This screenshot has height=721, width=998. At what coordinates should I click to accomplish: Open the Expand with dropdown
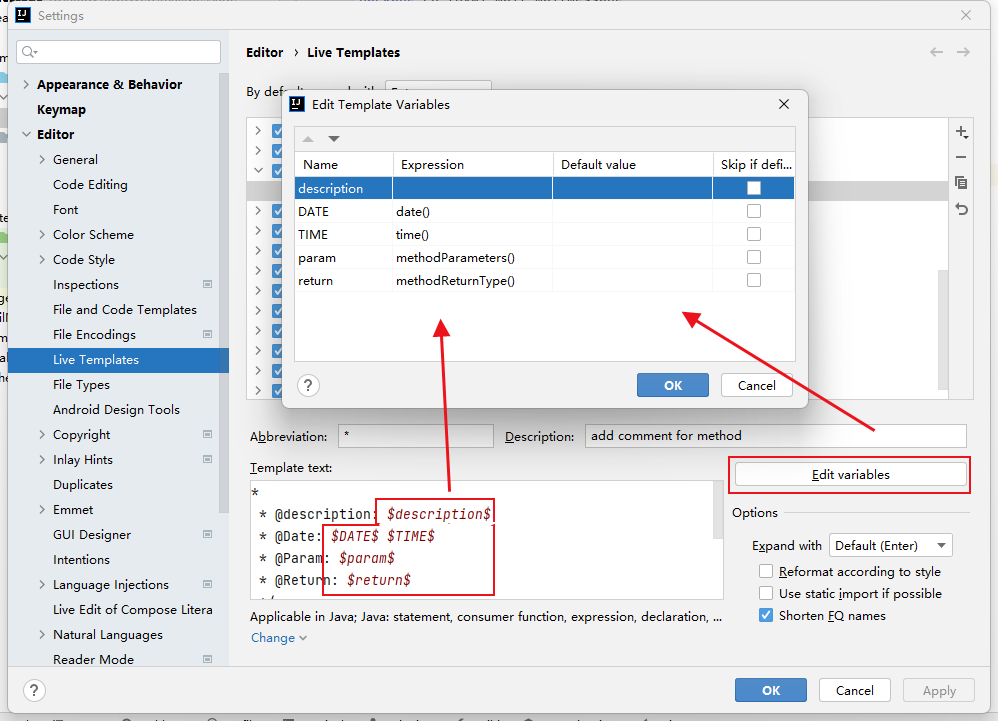tap(890, 546)
